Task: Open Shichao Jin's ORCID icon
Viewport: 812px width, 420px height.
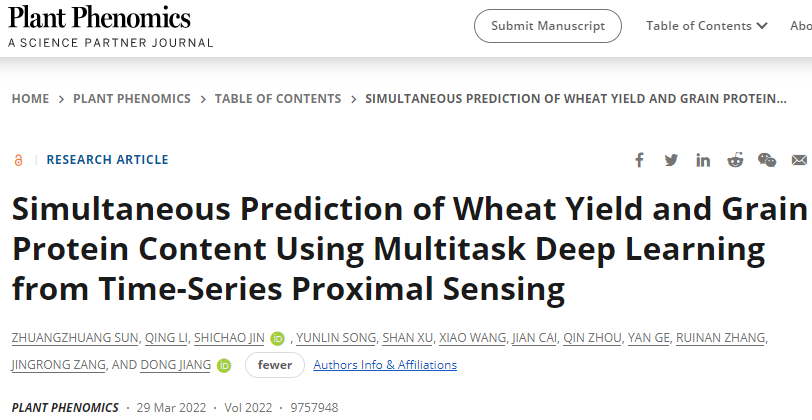Action: click(278, 339)
